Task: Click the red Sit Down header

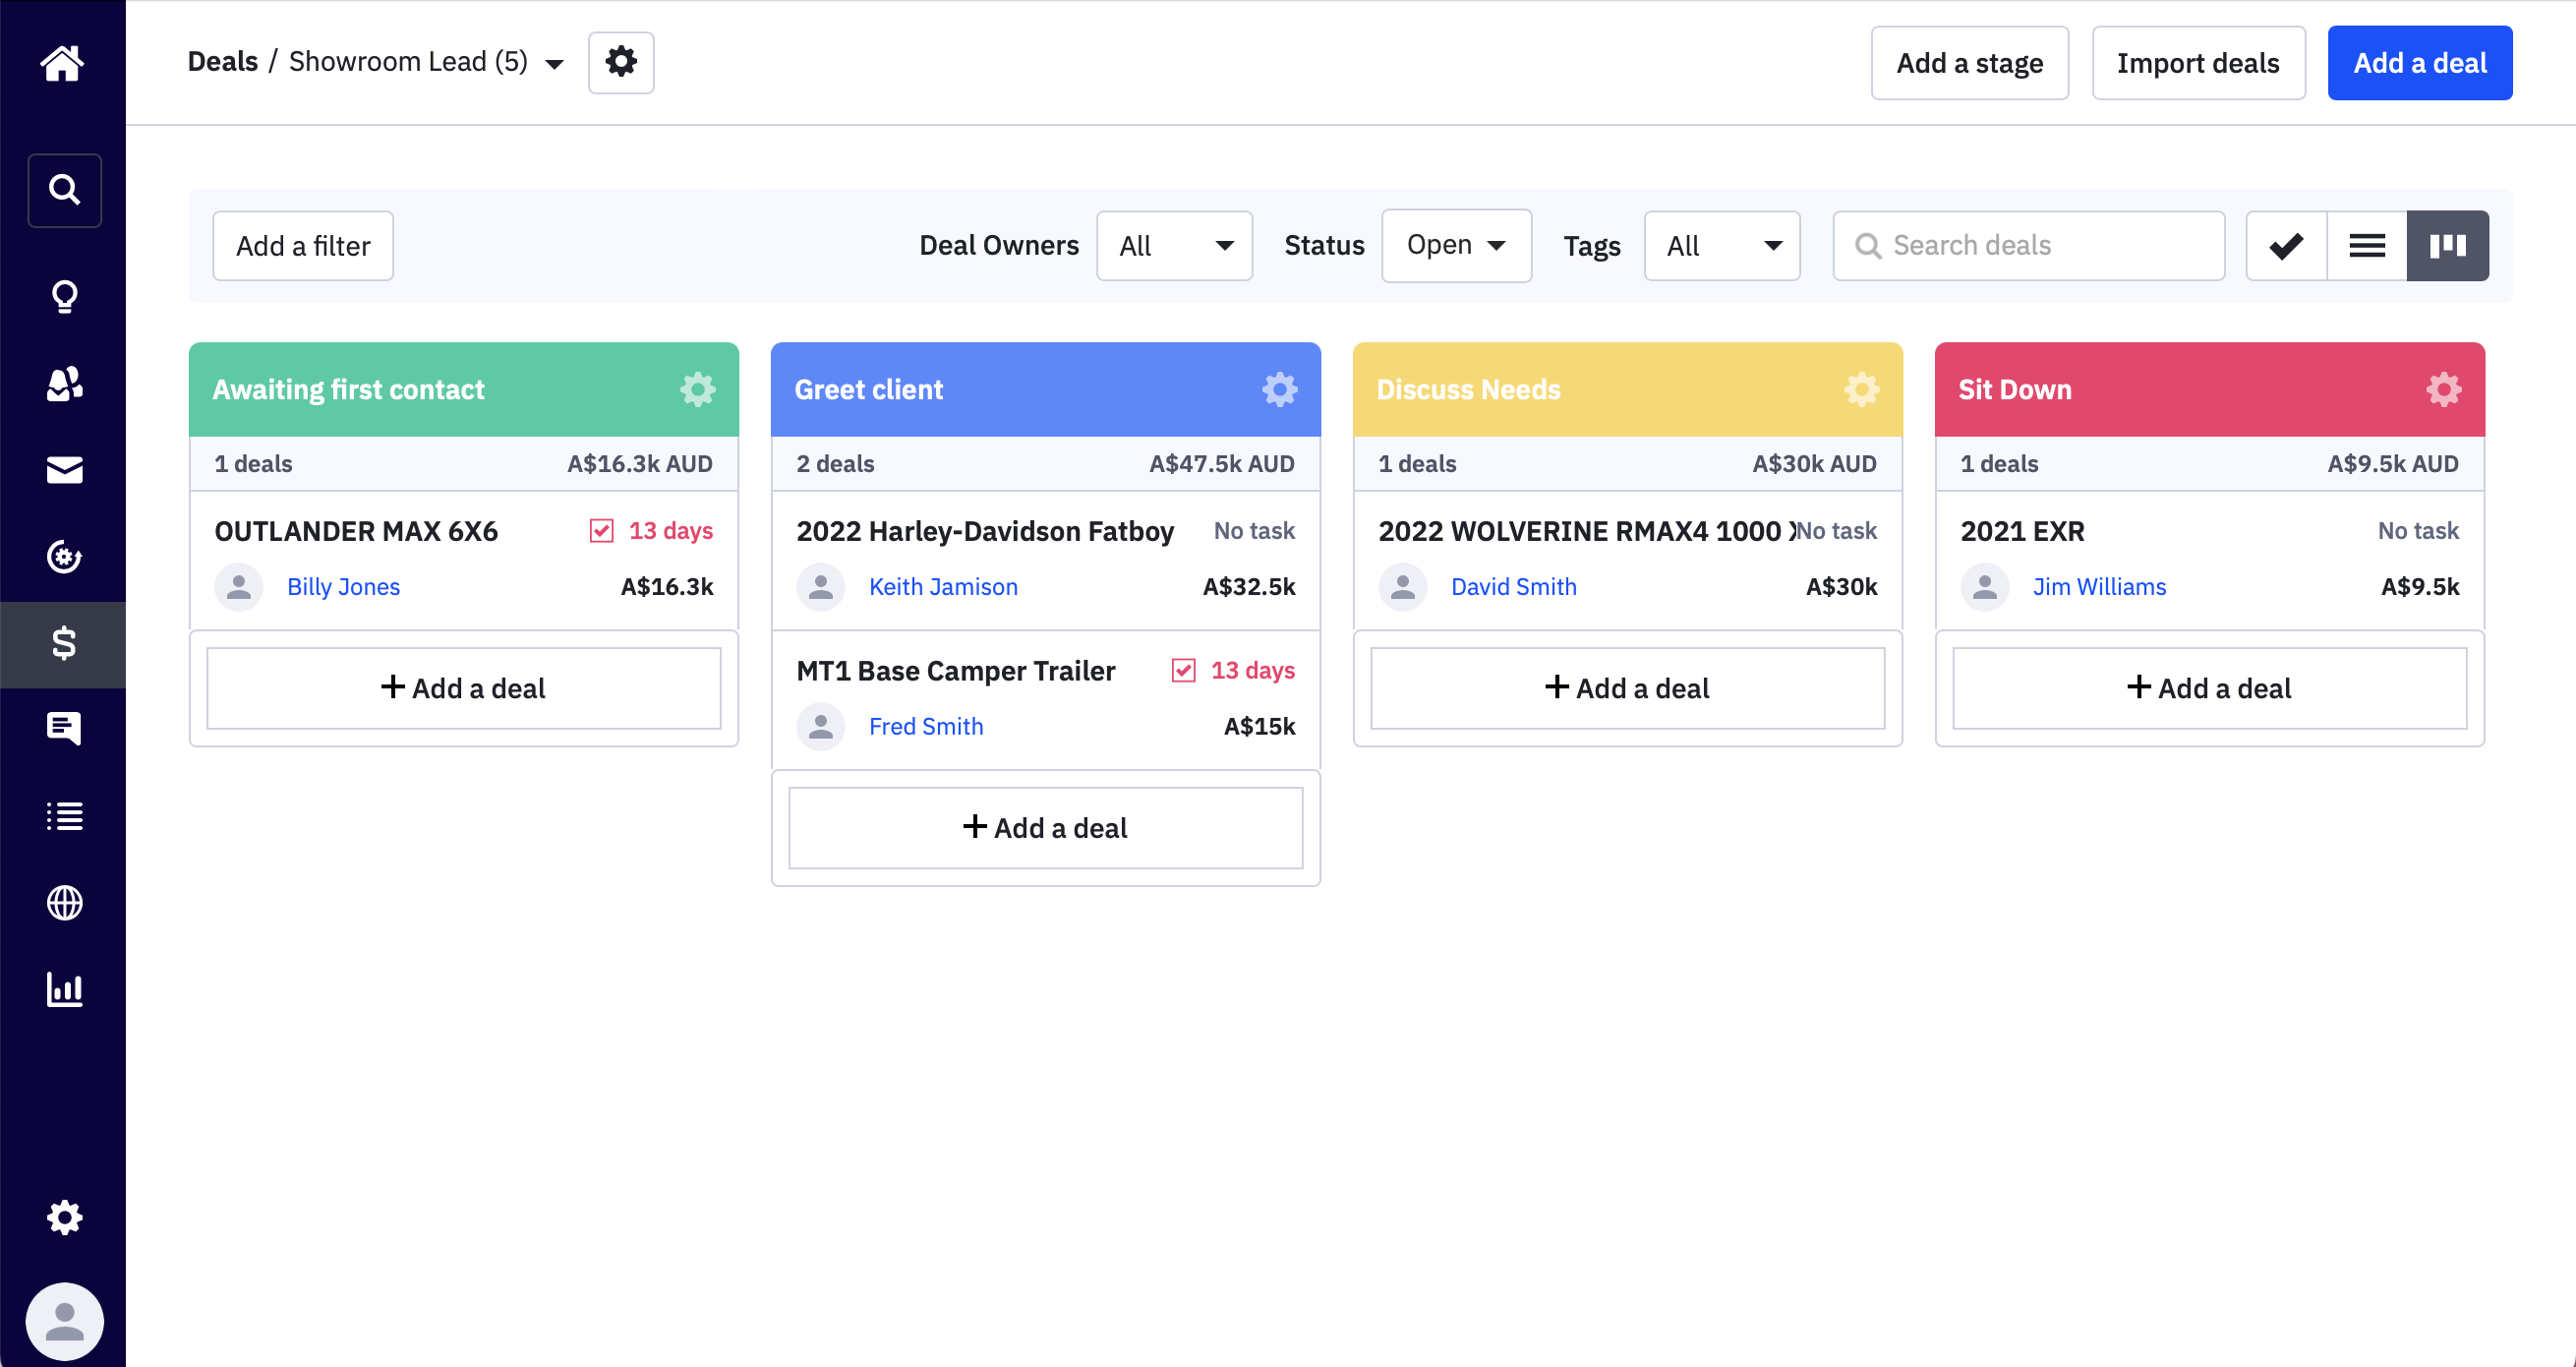Action: [2209, 389]
